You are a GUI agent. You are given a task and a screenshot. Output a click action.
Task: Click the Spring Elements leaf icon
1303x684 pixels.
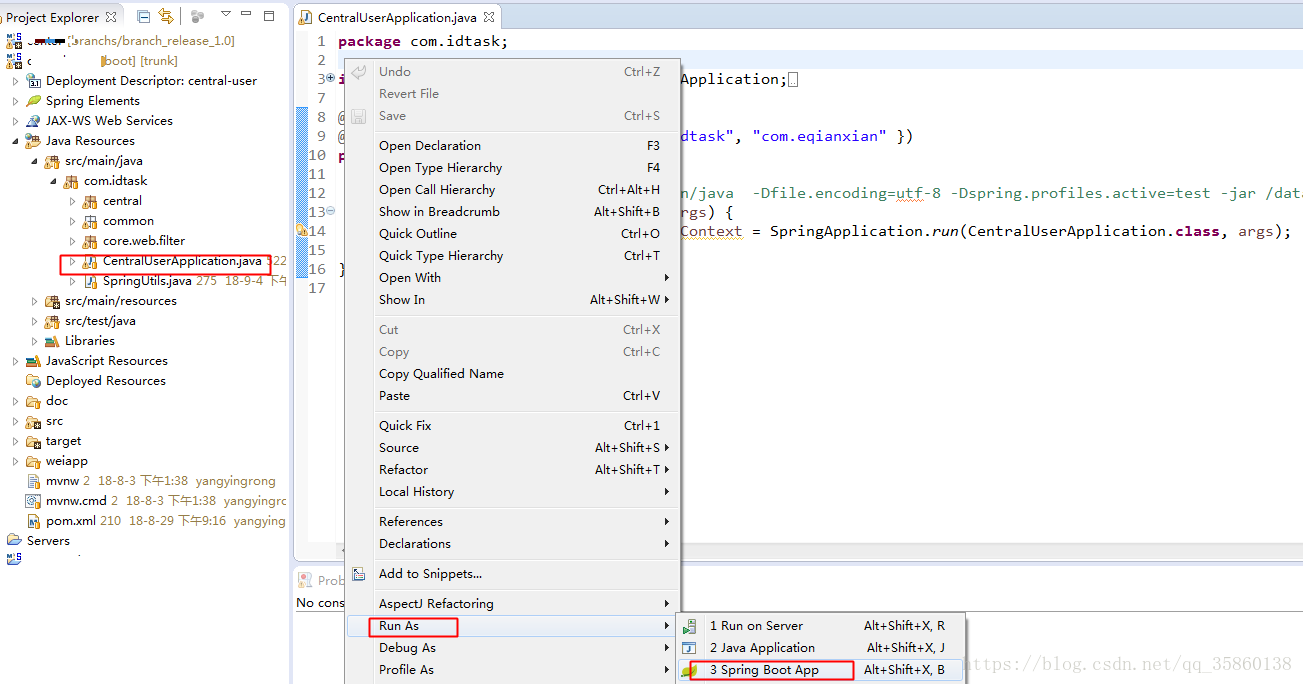coord(34,101)
